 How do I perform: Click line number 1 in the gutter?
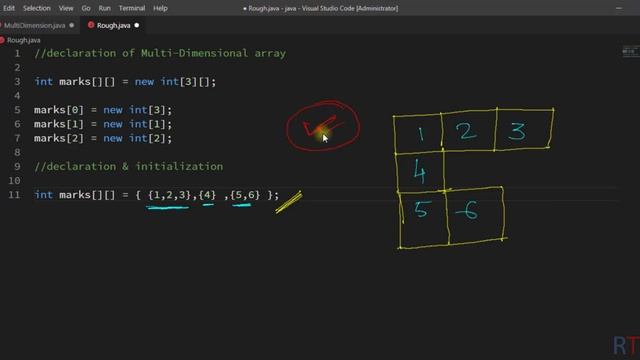17,53
